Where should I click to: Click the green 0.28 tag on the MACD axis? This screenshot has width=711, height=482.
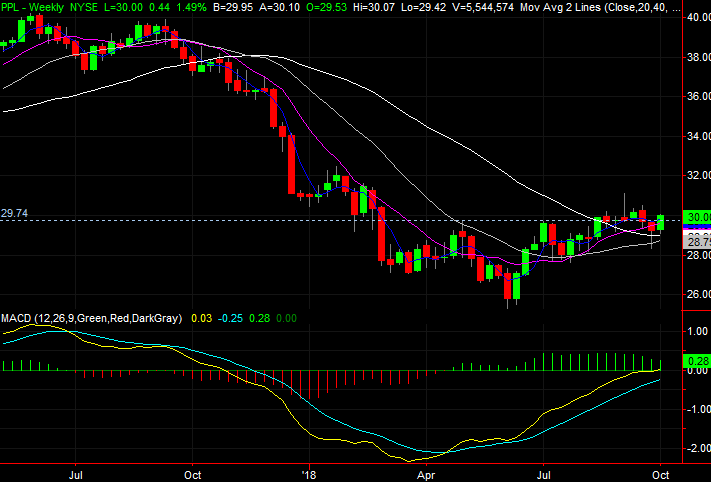click(x=697, y=361)
